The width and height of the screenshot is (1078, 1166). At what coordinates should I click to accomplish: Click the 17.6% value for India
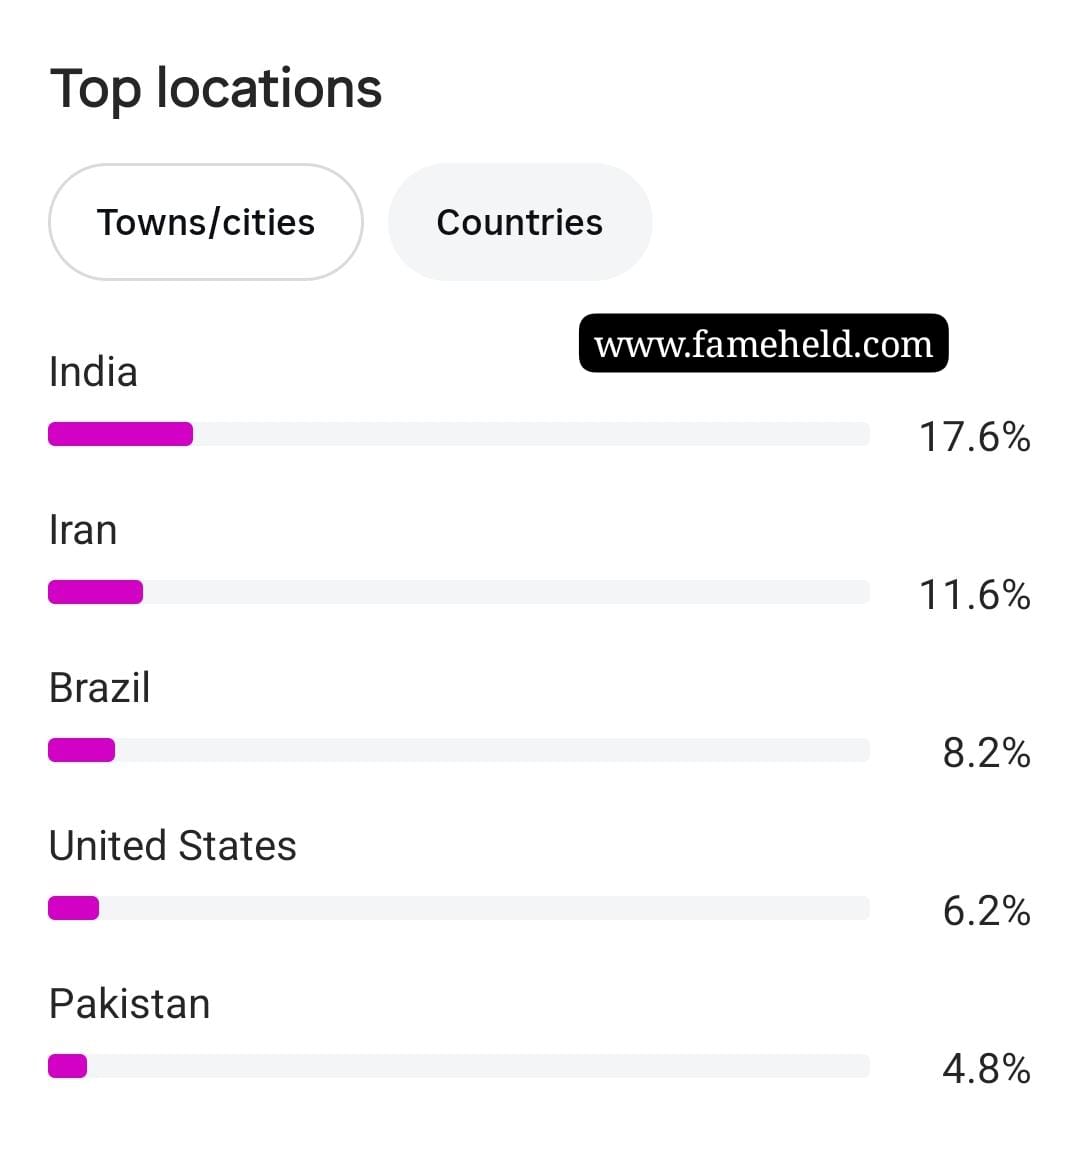click(x=975, y=437)
